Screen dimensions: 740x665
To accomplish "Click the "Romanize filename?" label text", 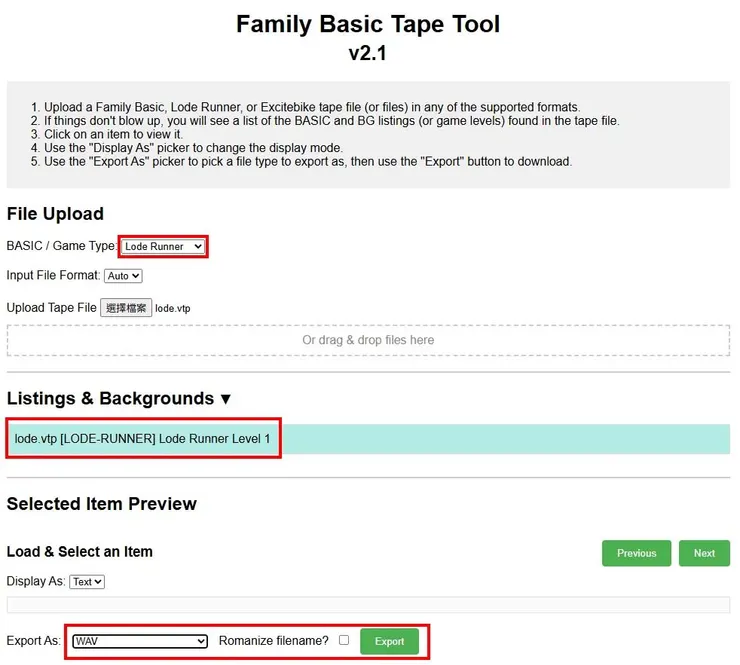I will coord(273,641).
